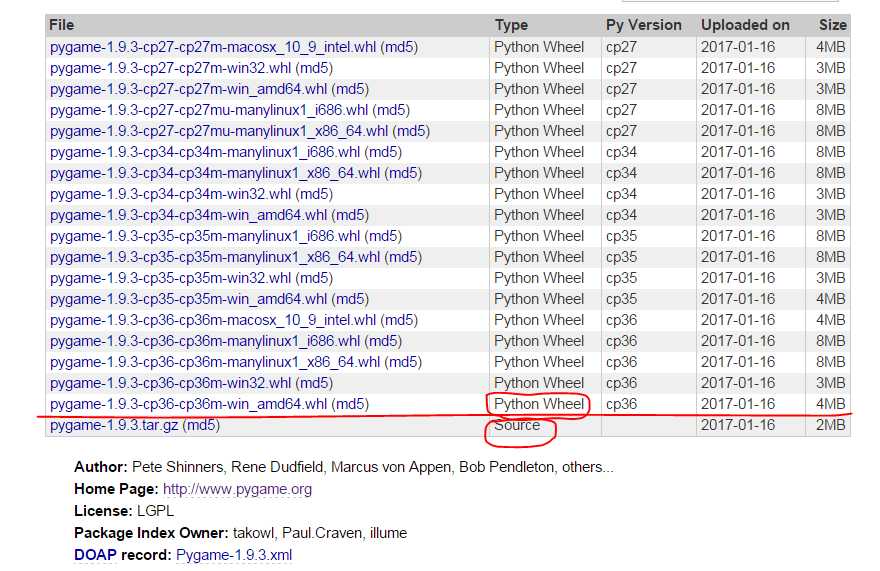Download pygame-1.9.3-cp34-cp34m-win_amd64.whl
This screenshot has width=880, height=571.
pyautogui.click(x=189, y=215)
